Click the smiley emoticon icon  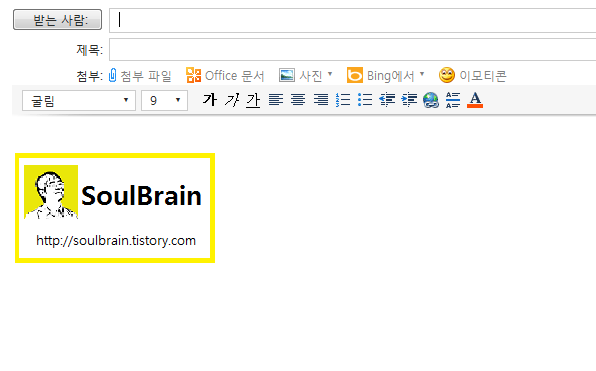(447, 75)
